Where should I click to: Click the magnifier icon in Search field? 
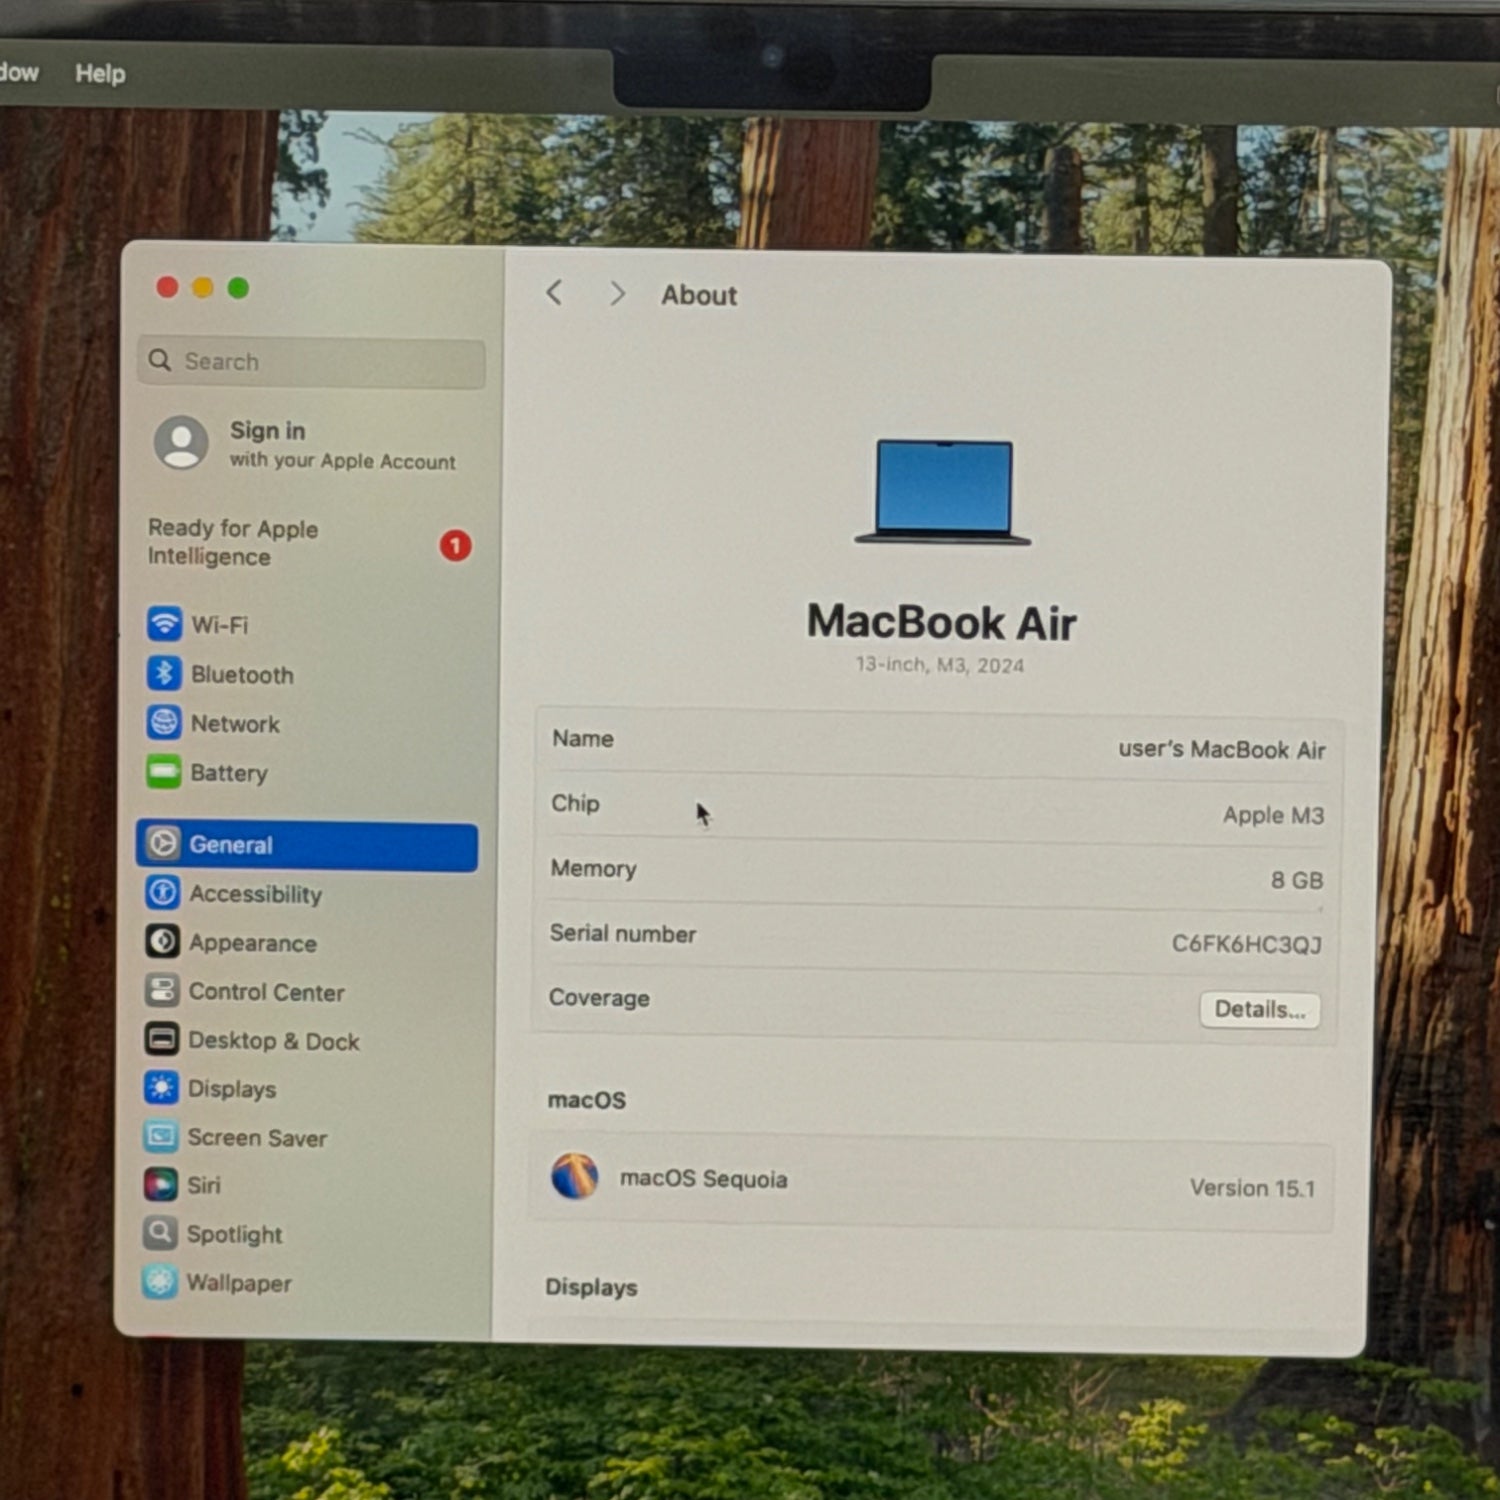(x=160, y=359)
